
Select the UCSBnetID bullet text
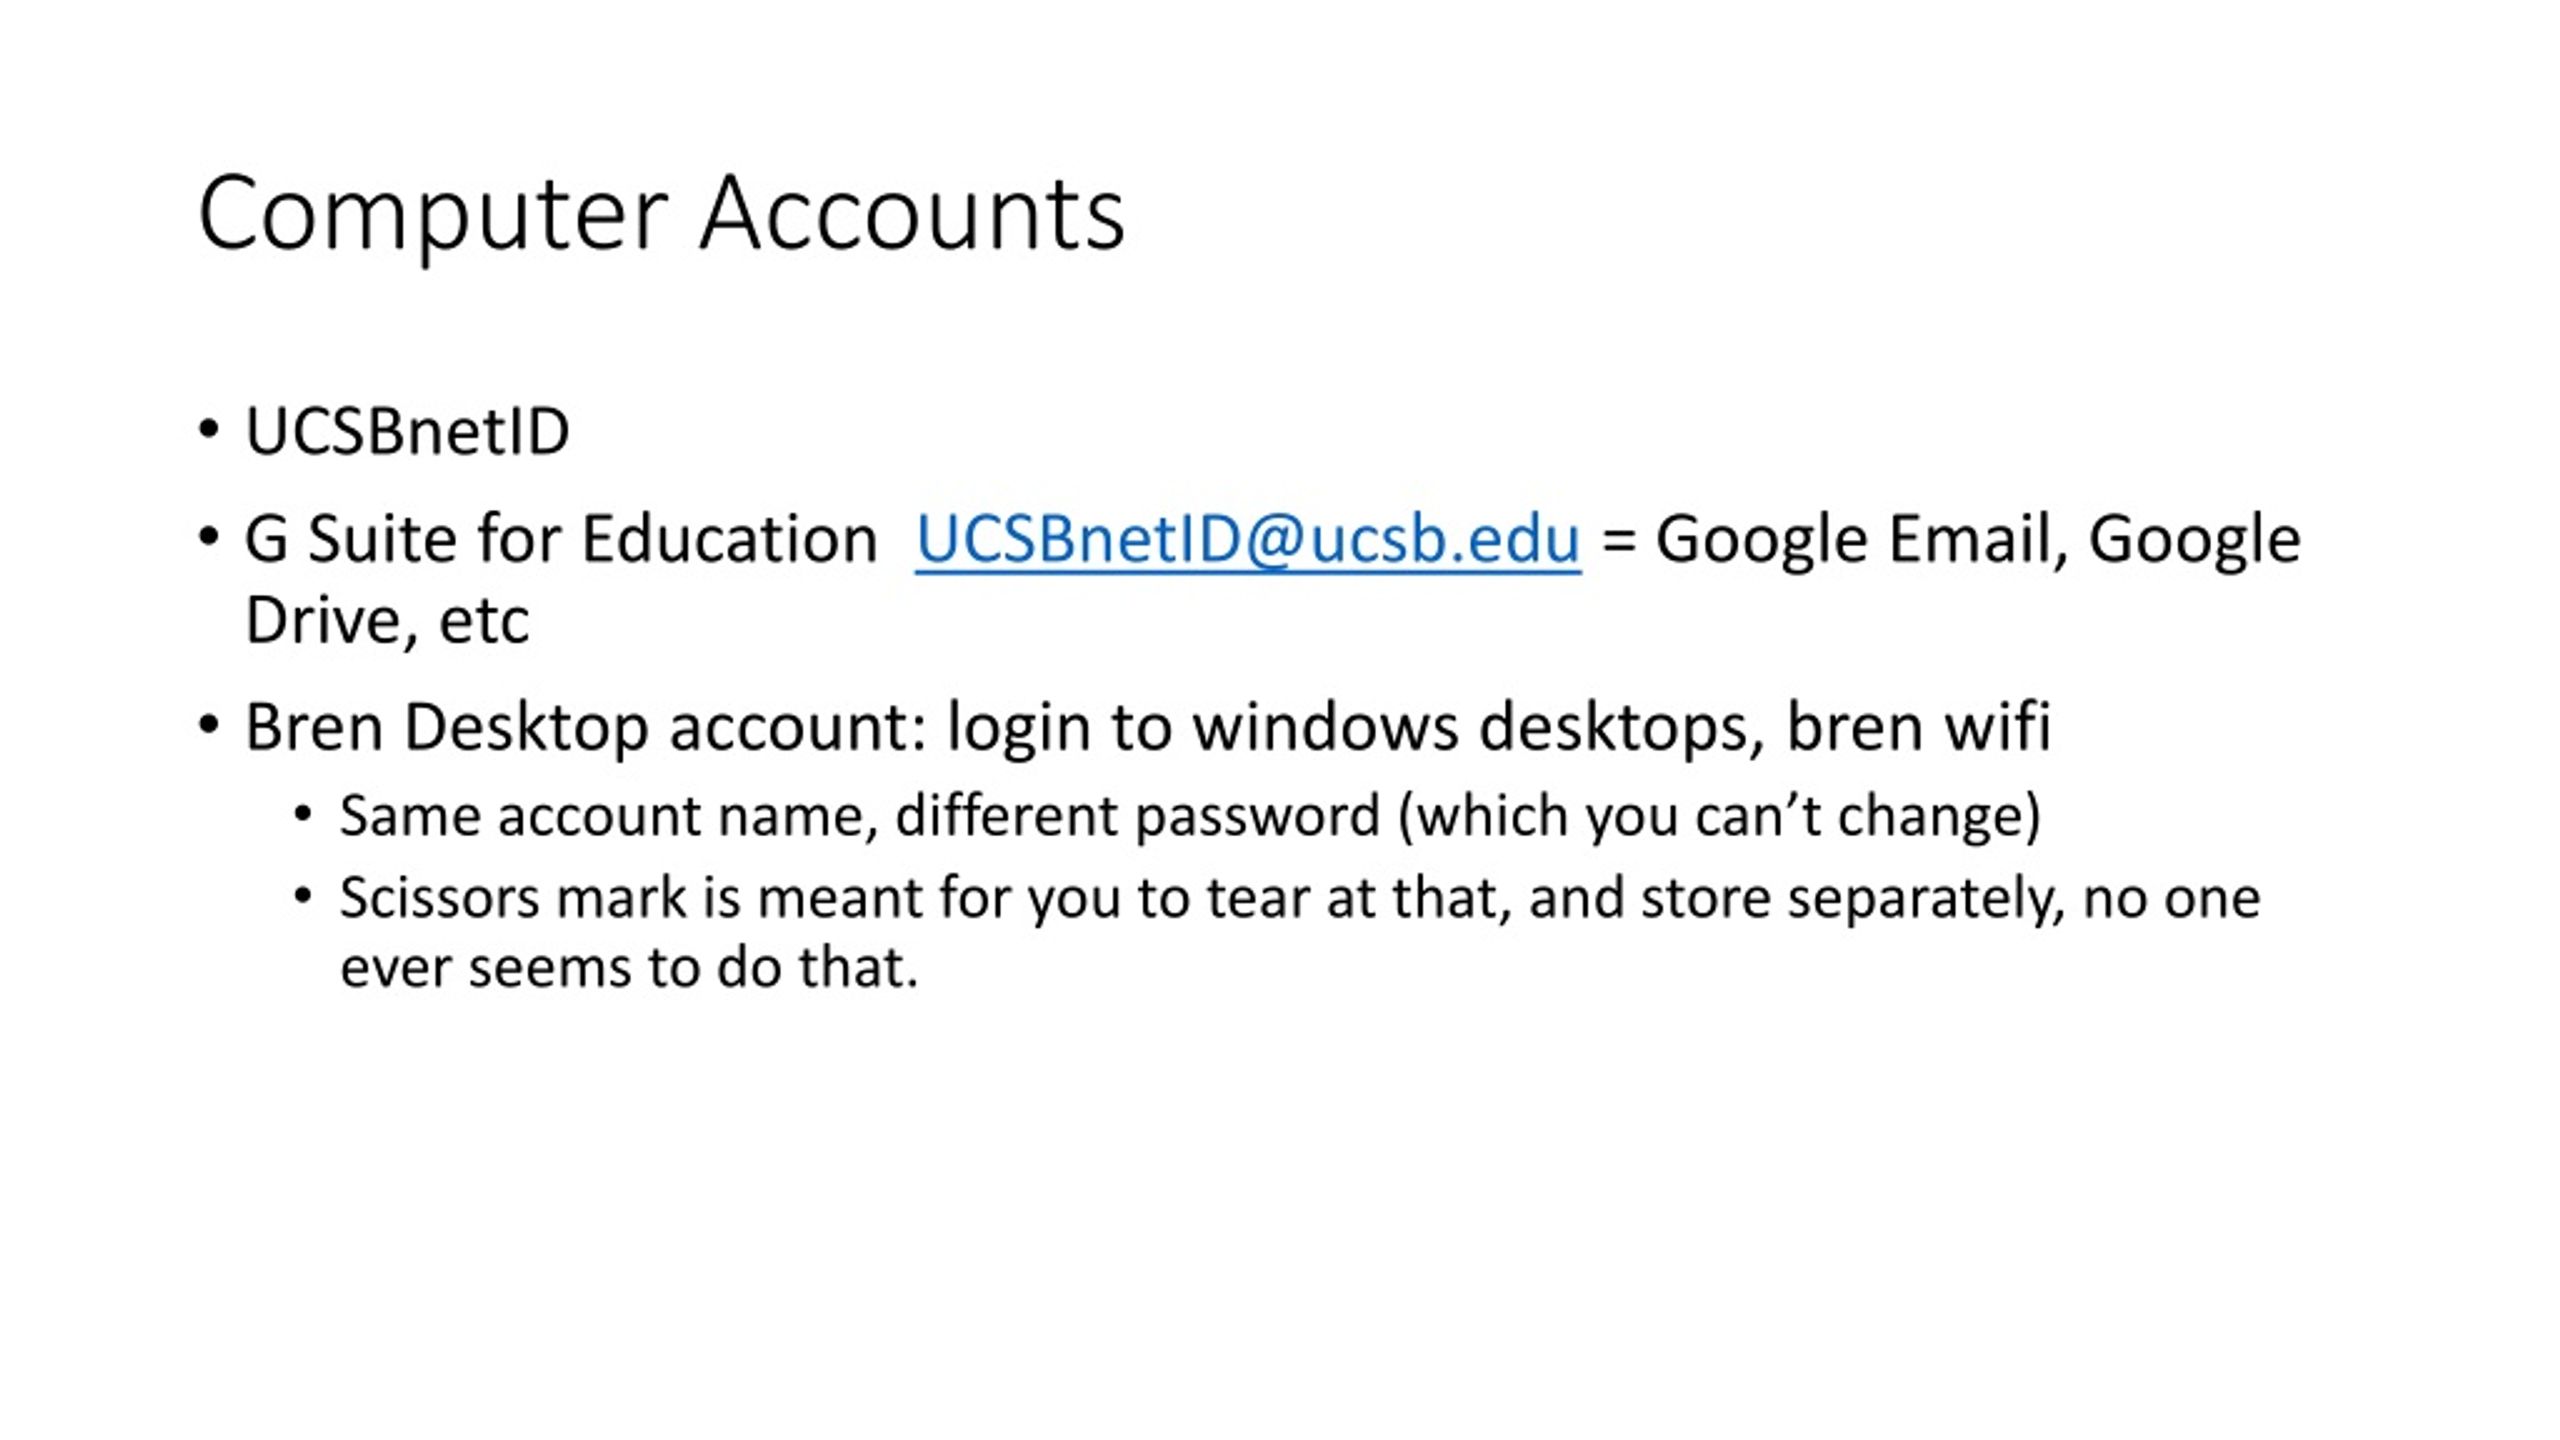[x=407, y=432]
